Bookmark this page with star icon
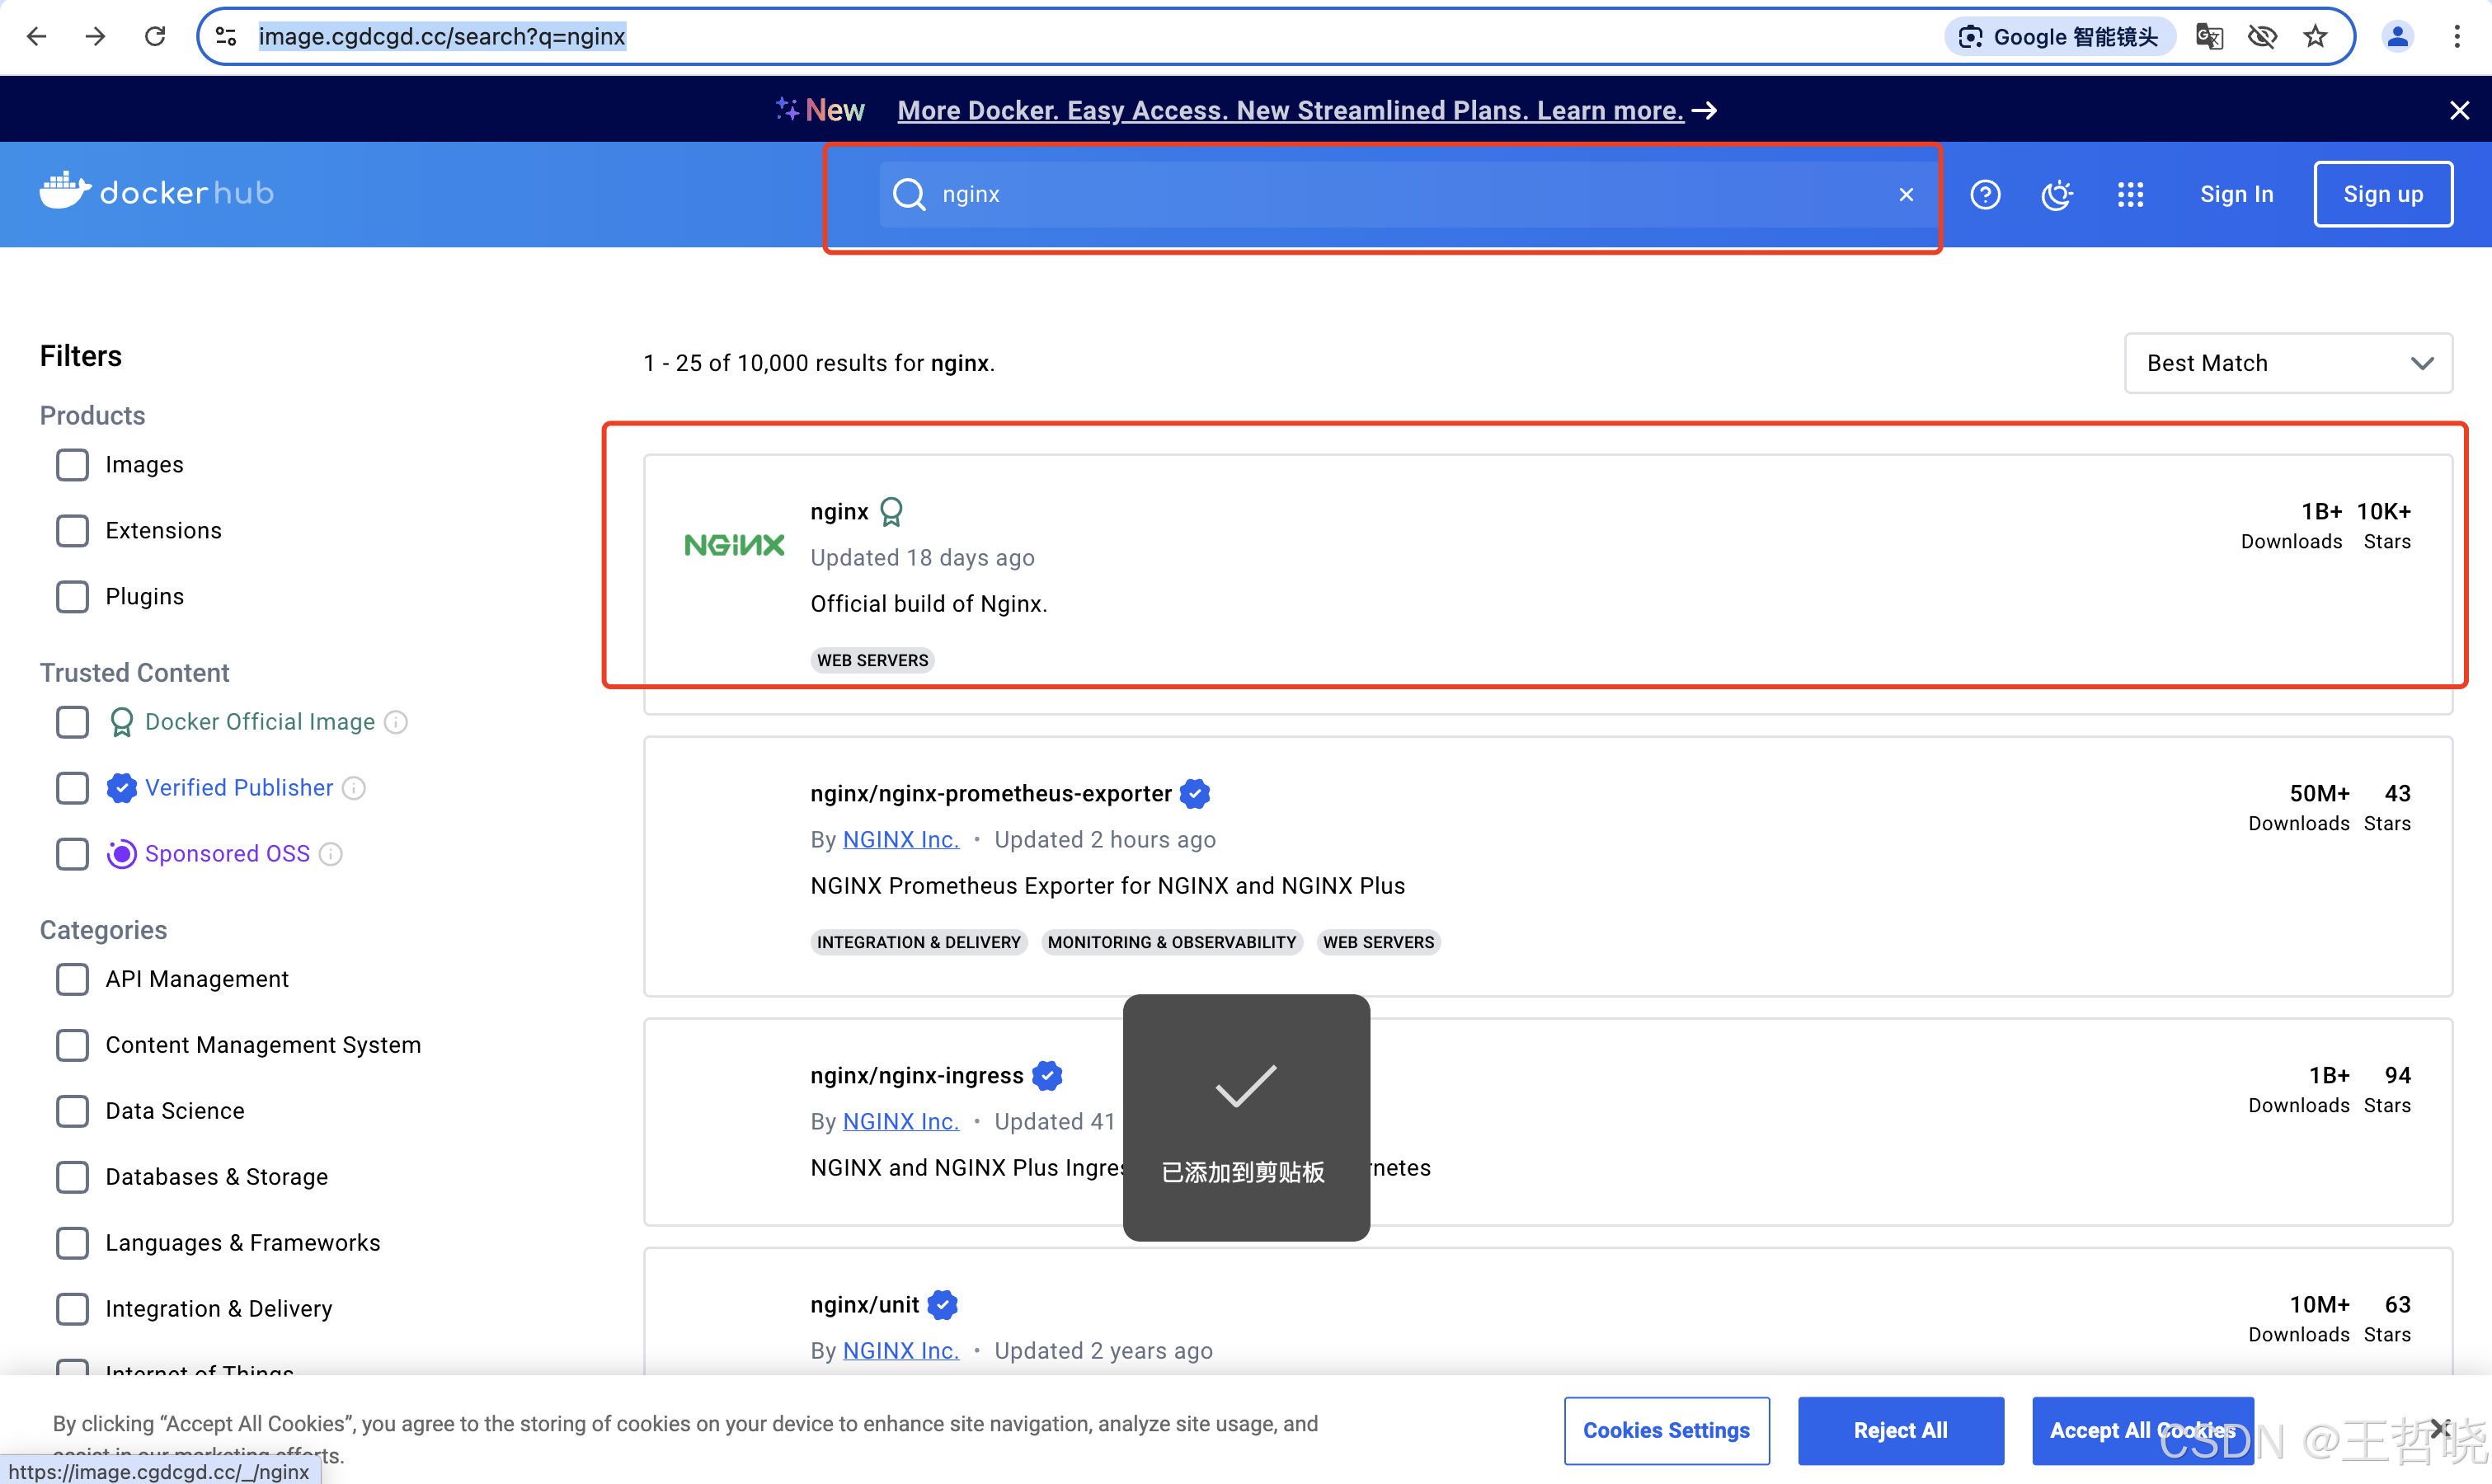 point(2315,37)
